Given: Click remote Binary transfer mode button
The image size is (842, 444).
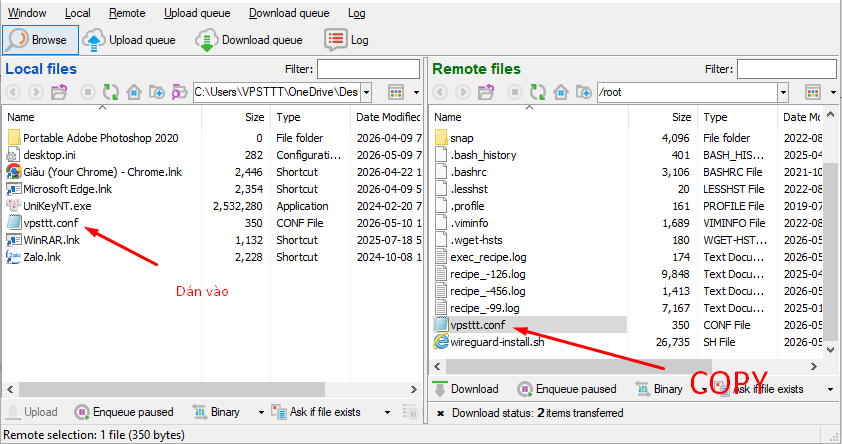Looking at the screenshot, I should pyautogui.click(x=659, y=389).
